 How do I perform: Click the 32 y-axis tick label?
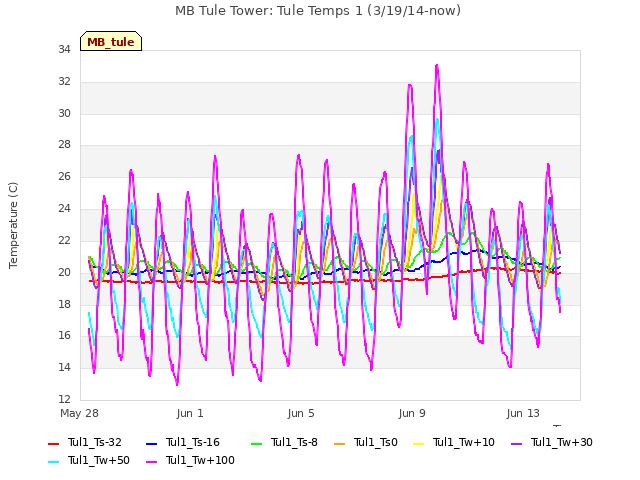pos(64,82)
